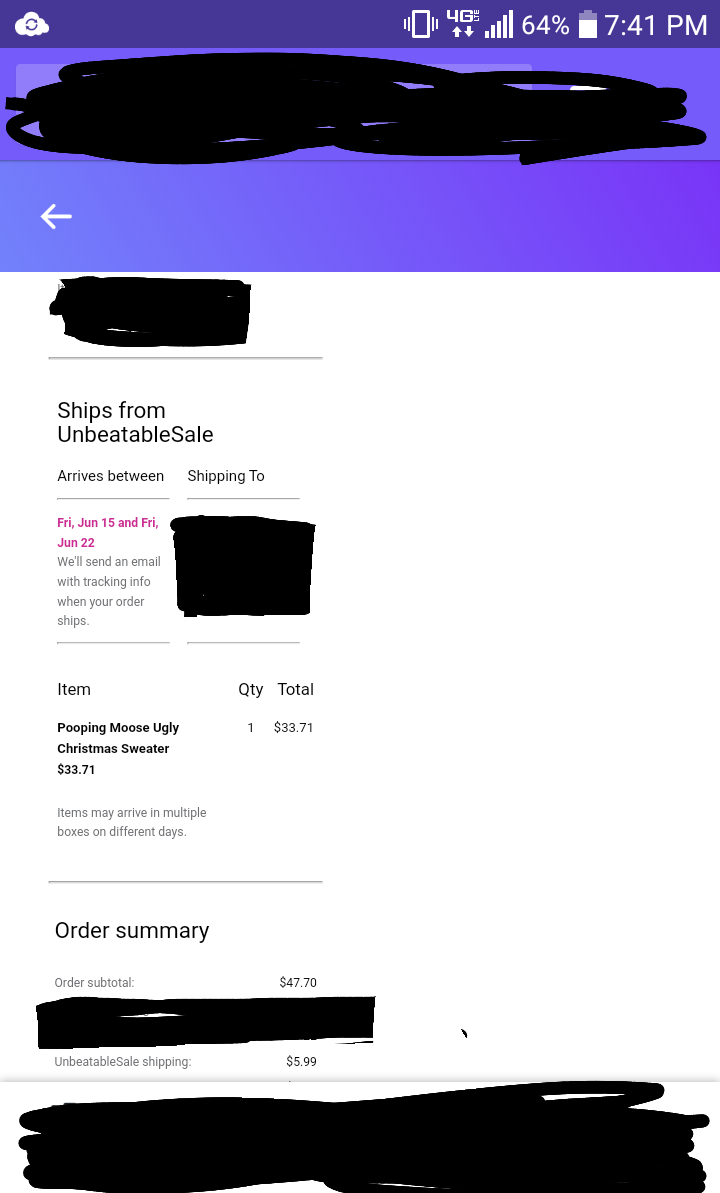Viewport: 720px width, 1193px height.
Task: Tap the cloud sync icon in status bar
Action: 32,24
